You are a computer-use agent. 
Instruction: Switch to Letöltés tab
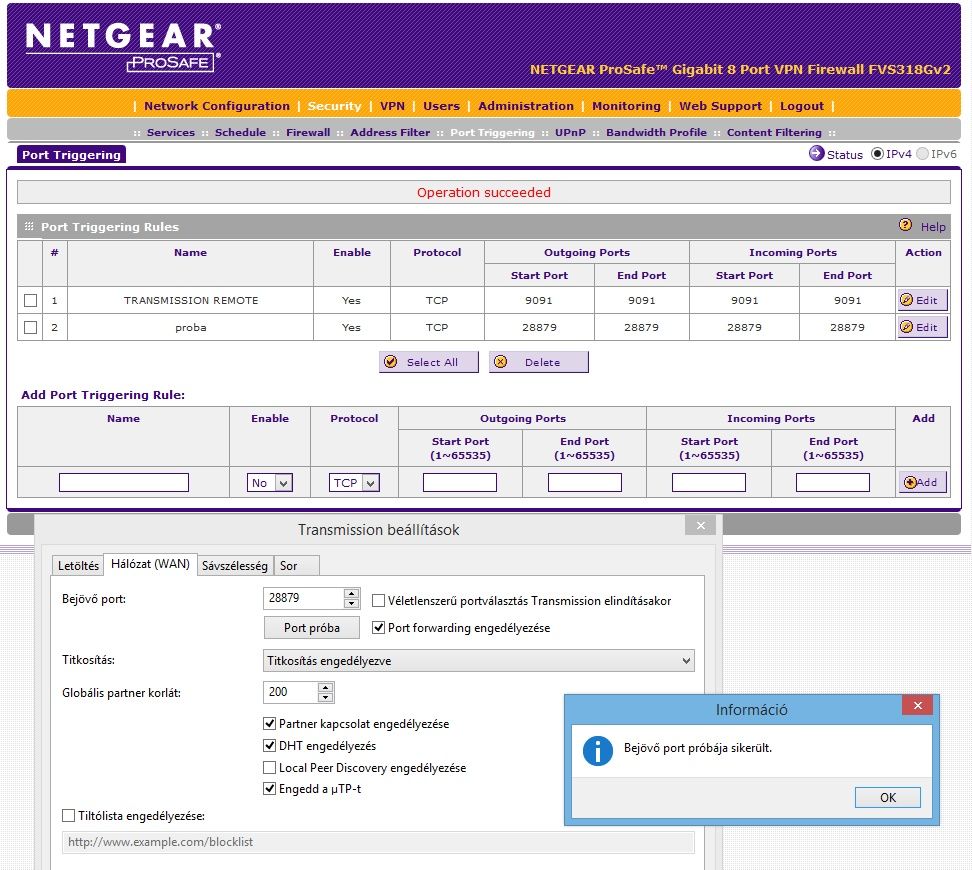tap(78, 566)
